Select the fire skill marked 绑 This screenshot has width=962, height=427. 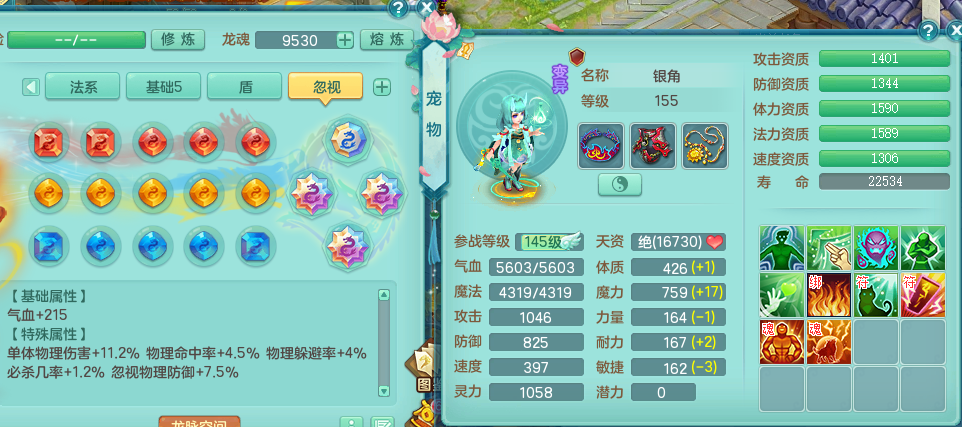(x=829, y=295)
